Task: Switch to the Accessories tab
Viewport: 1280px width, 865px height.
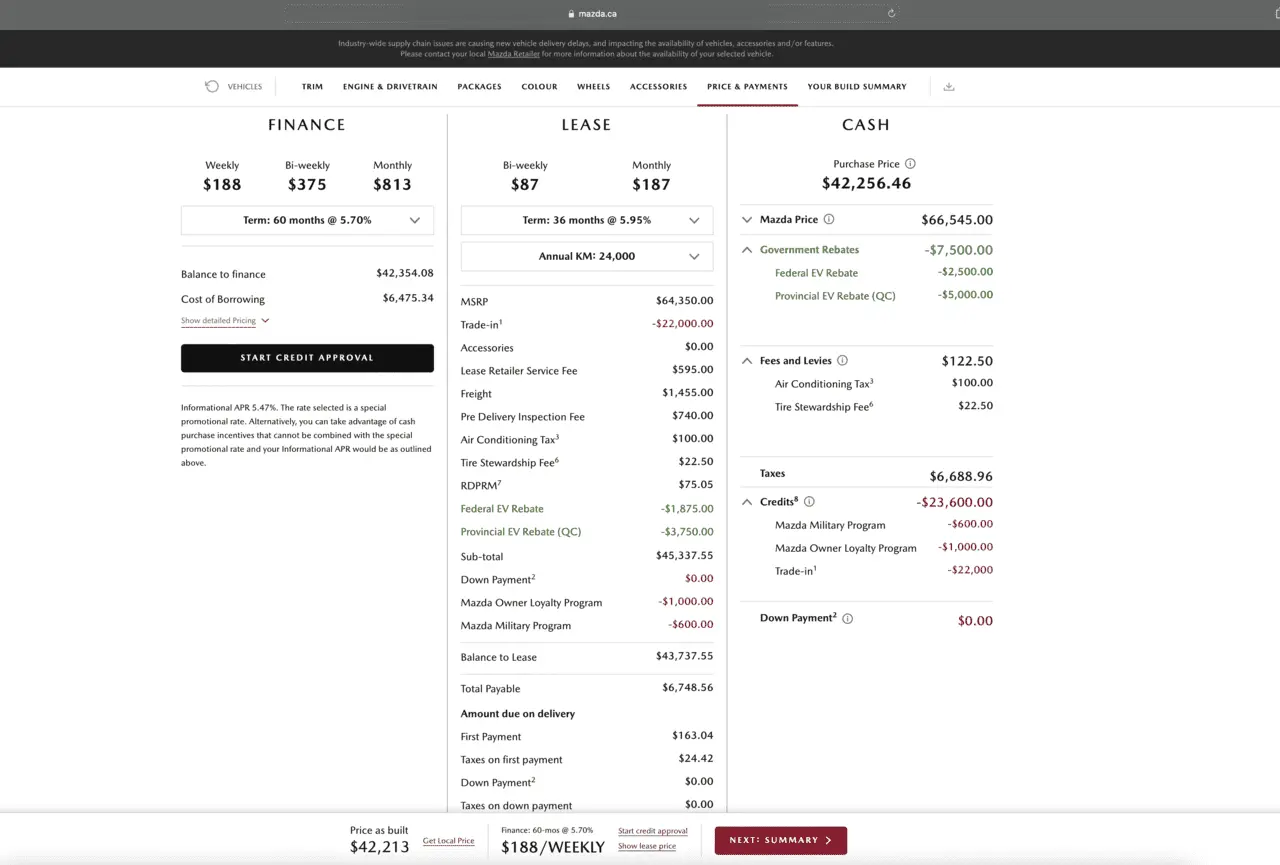Action: pos(658,87)
